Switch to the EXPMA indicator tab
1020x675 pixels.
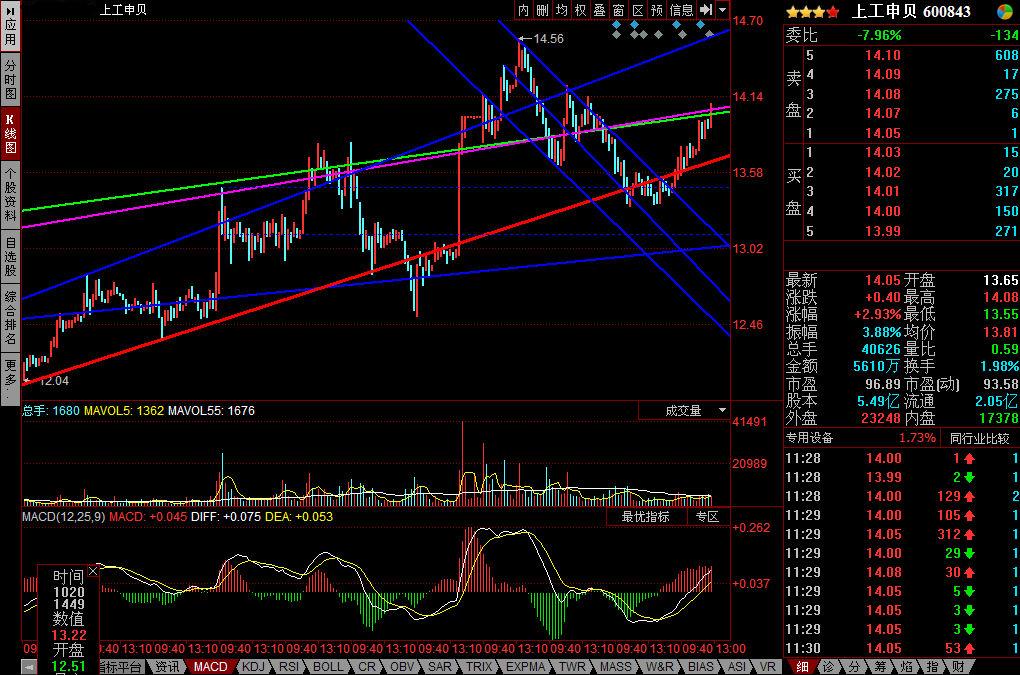tap(526, 667)
